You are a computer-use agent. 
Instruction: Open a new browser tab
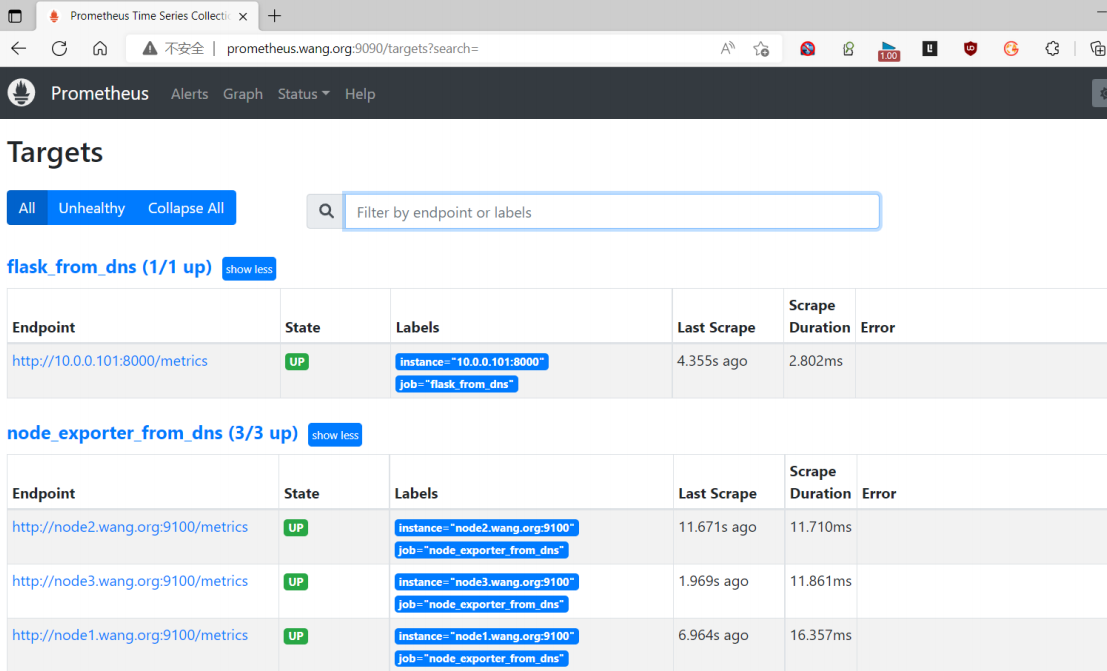pos(275,16)
